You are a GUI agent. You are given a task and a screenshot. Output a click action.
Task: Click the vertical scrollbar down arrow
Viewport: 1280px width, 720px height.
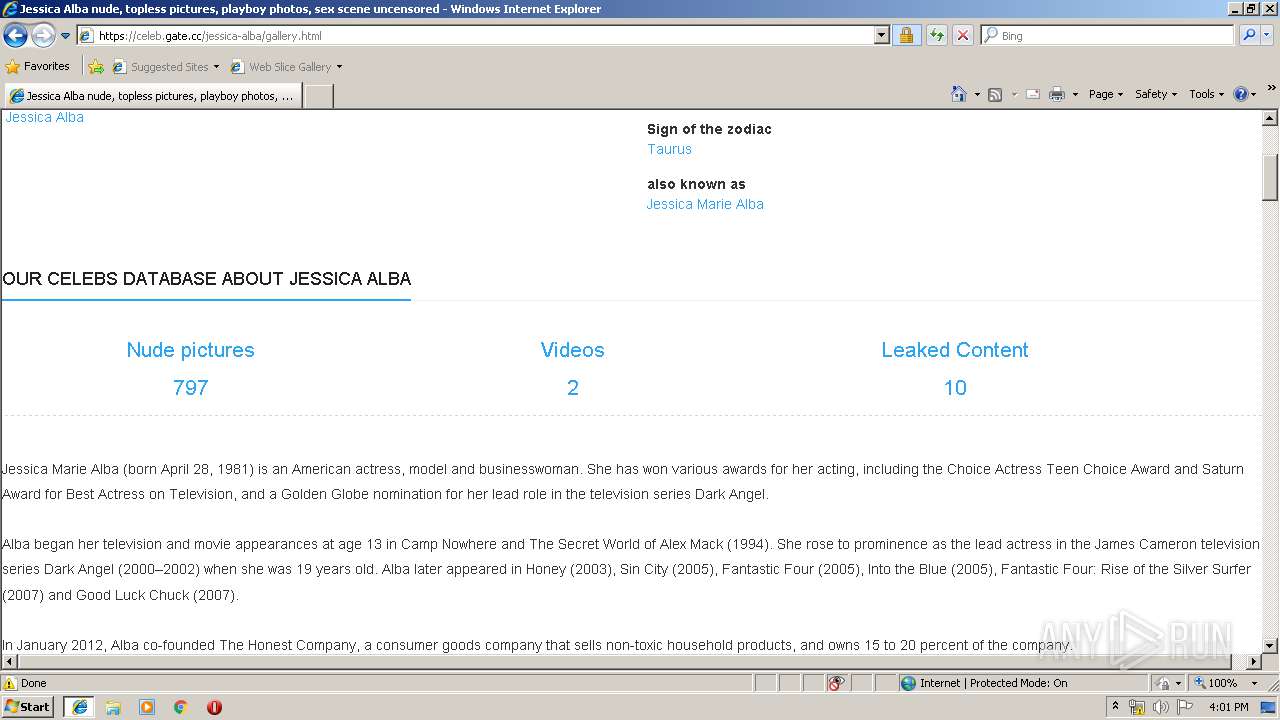click(1270, 645)
